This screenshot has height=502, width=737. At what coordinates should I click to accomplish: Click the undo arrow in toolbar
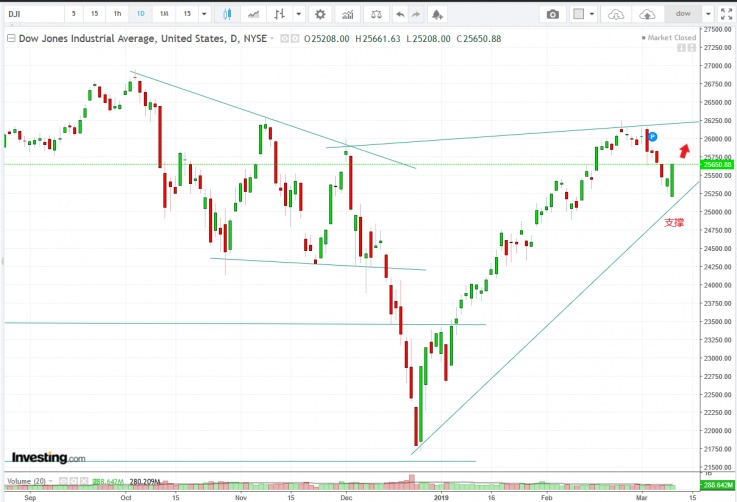coord(400,14)
